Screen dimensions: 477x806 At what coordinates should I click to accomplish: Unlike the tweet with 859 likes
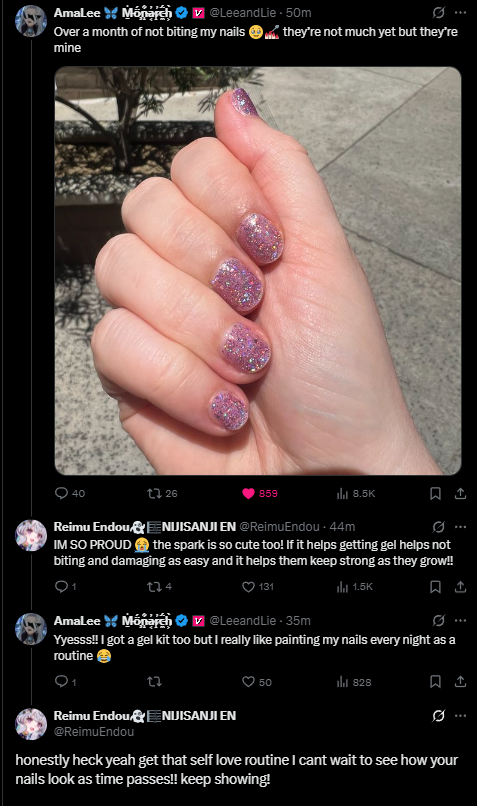pyautogui.click(x=260, y=493)
